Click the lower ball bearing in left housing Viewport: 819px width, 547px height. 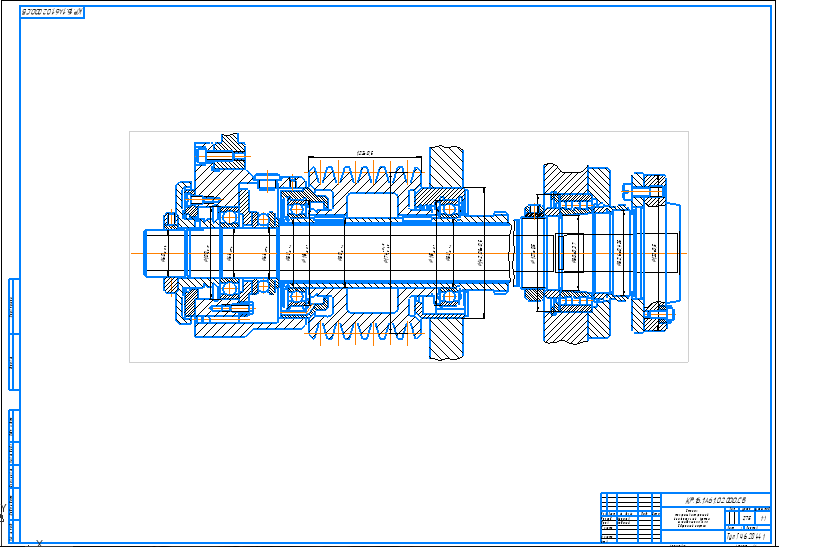[230, 289]
